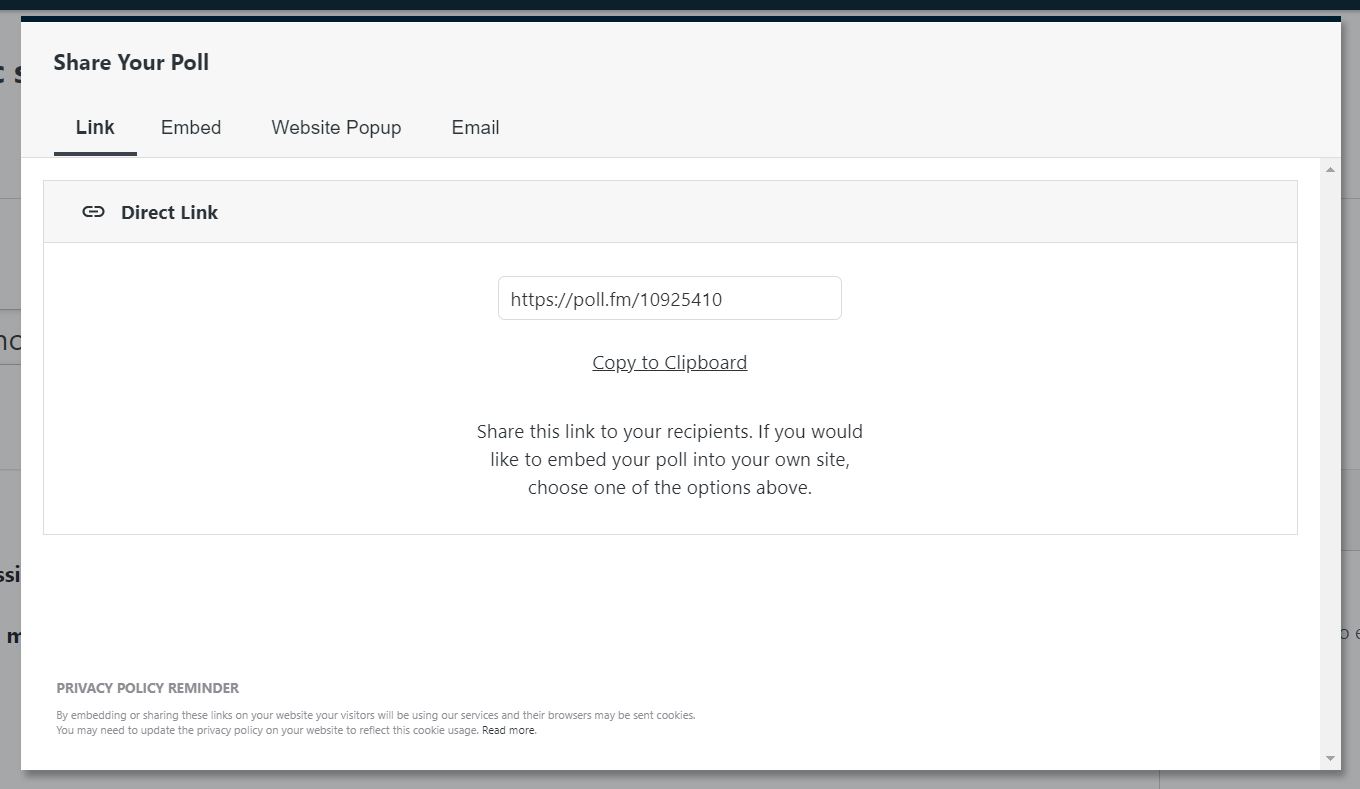Click the PRIVACY POLICY REMINDER heading
The width and height of the screenshot is (1360, 789).
click(x=148, y=688)
